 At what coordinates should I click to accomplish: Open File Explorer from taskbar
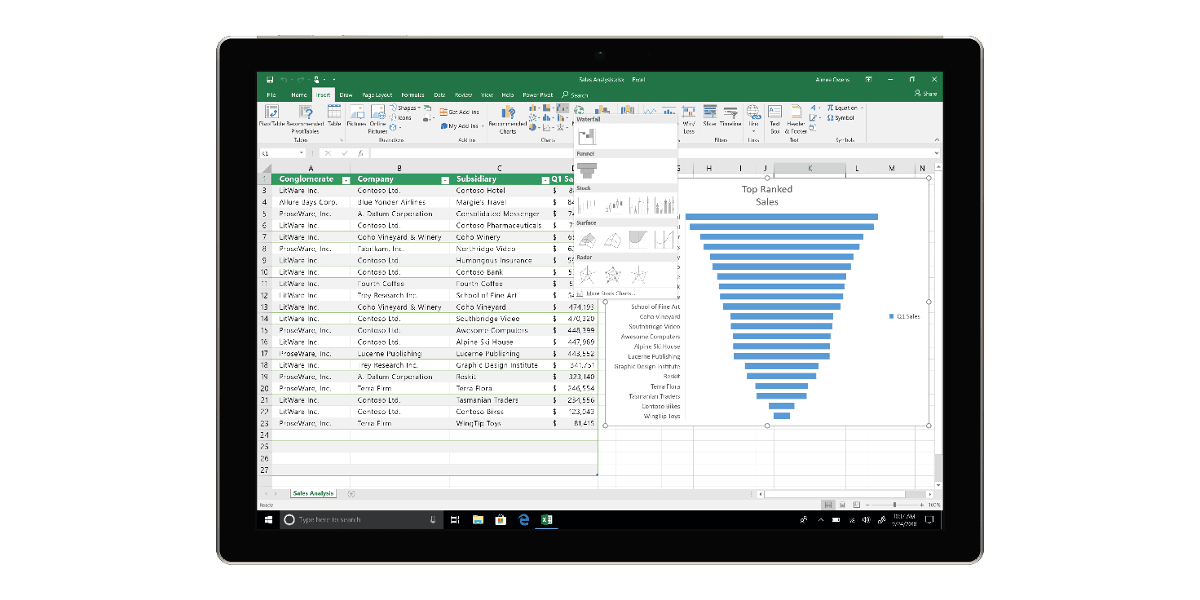(478, 520)
